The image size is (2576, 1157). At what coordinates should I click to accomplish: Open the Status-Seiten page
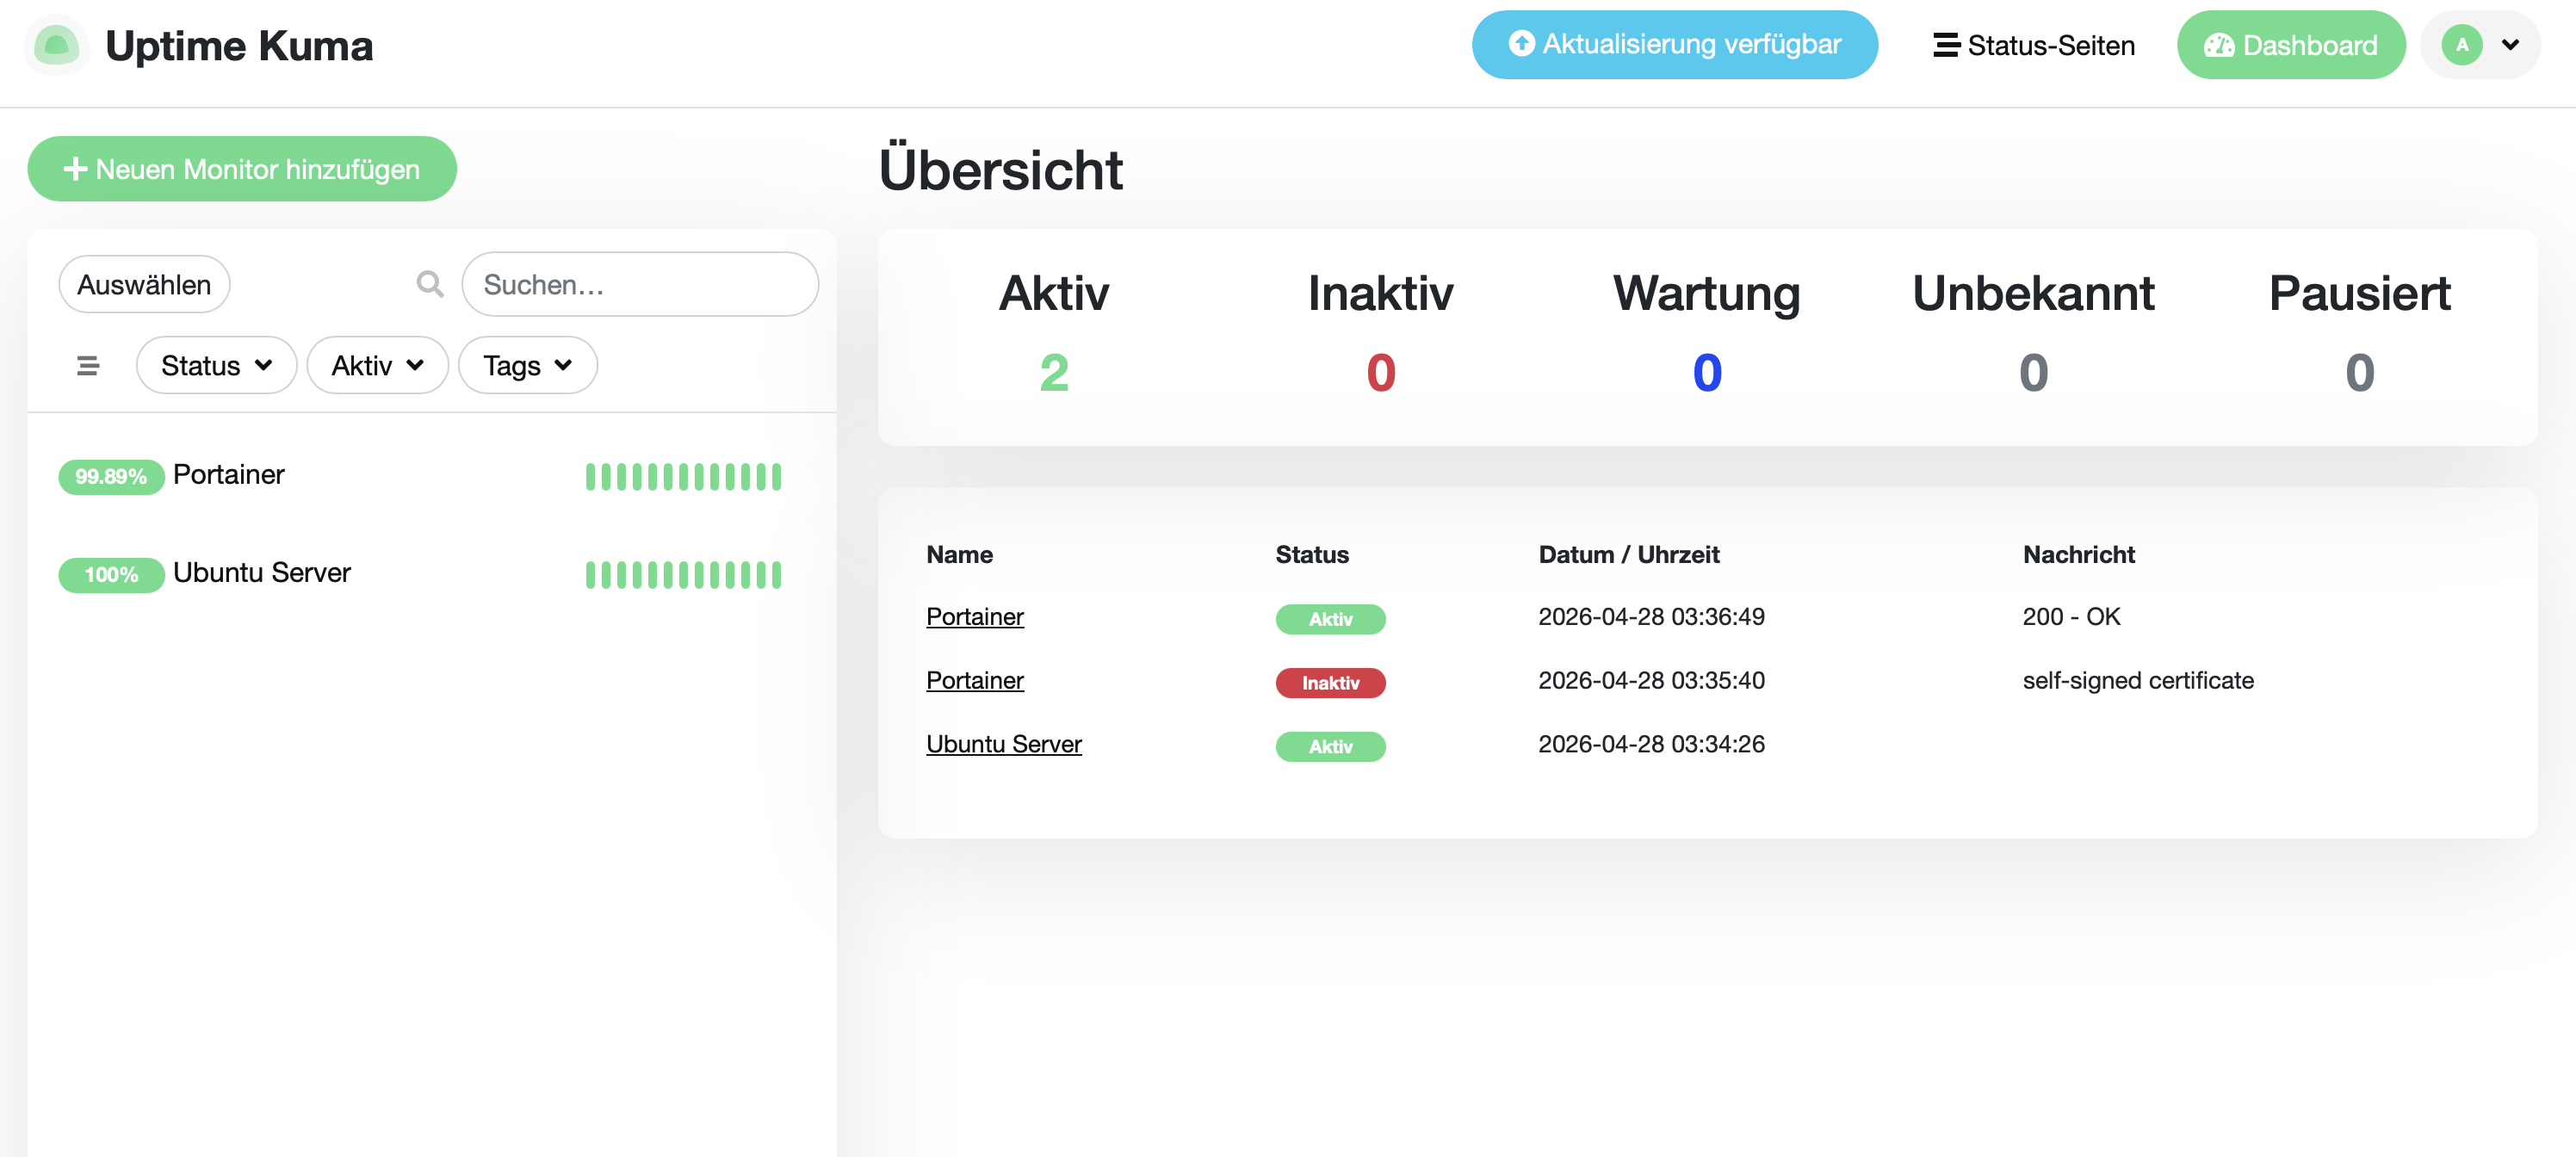tap(2033, 45)
